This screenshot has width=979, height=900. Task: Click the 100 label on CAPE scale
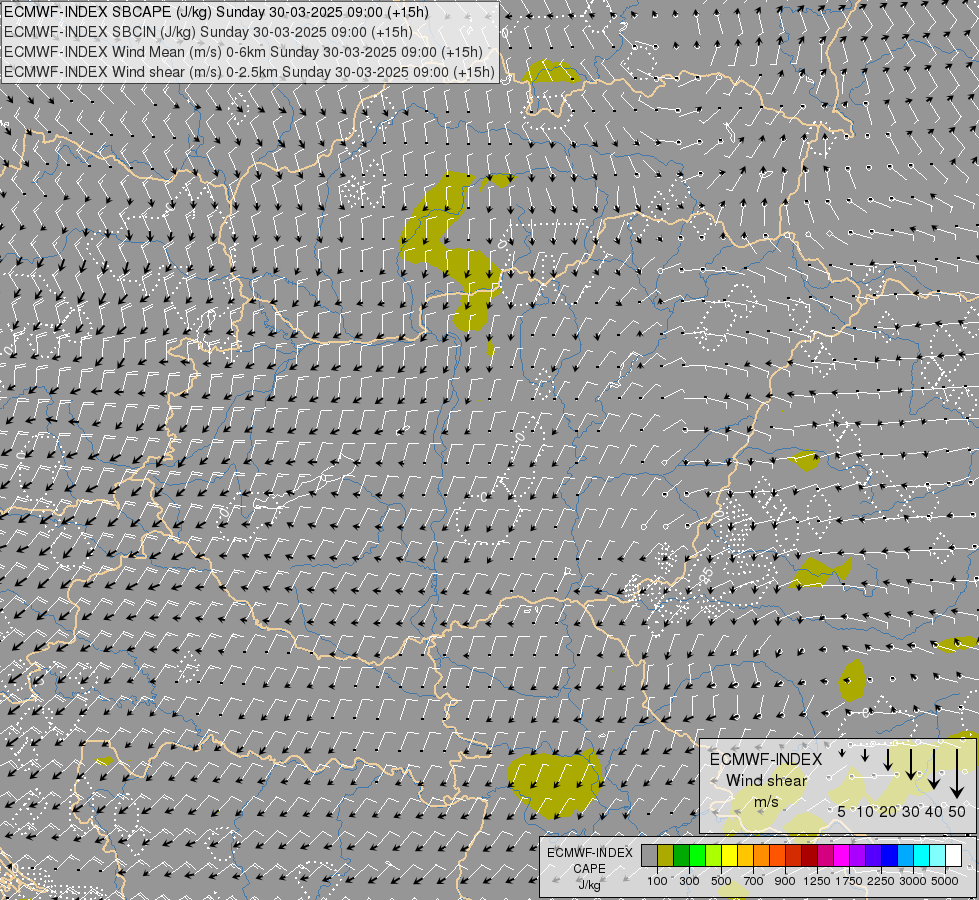point(657,881)
